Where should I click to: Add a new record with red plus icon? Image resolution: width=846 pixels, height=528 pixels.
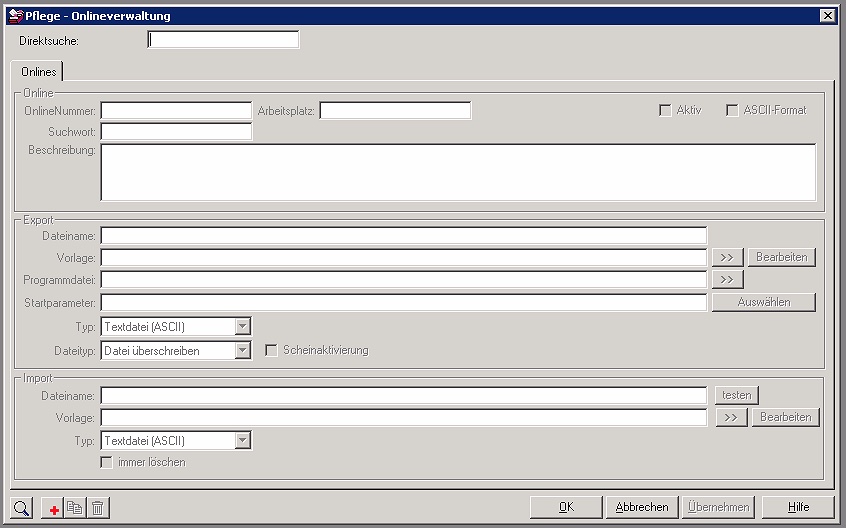click(x=53, y=508)
